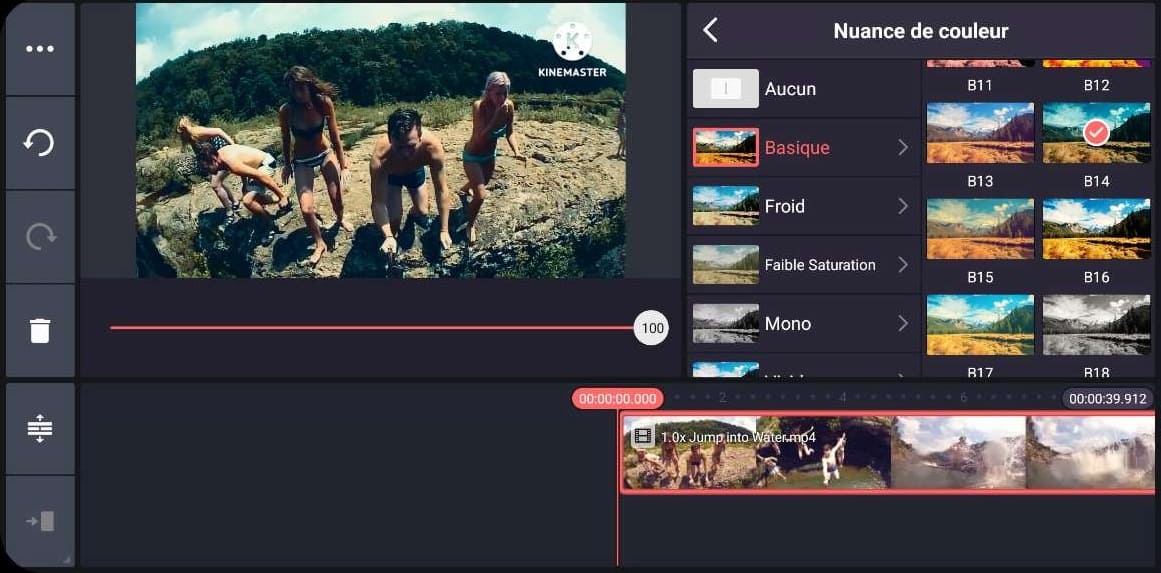Open the Froid filter category

click(803, 206)
